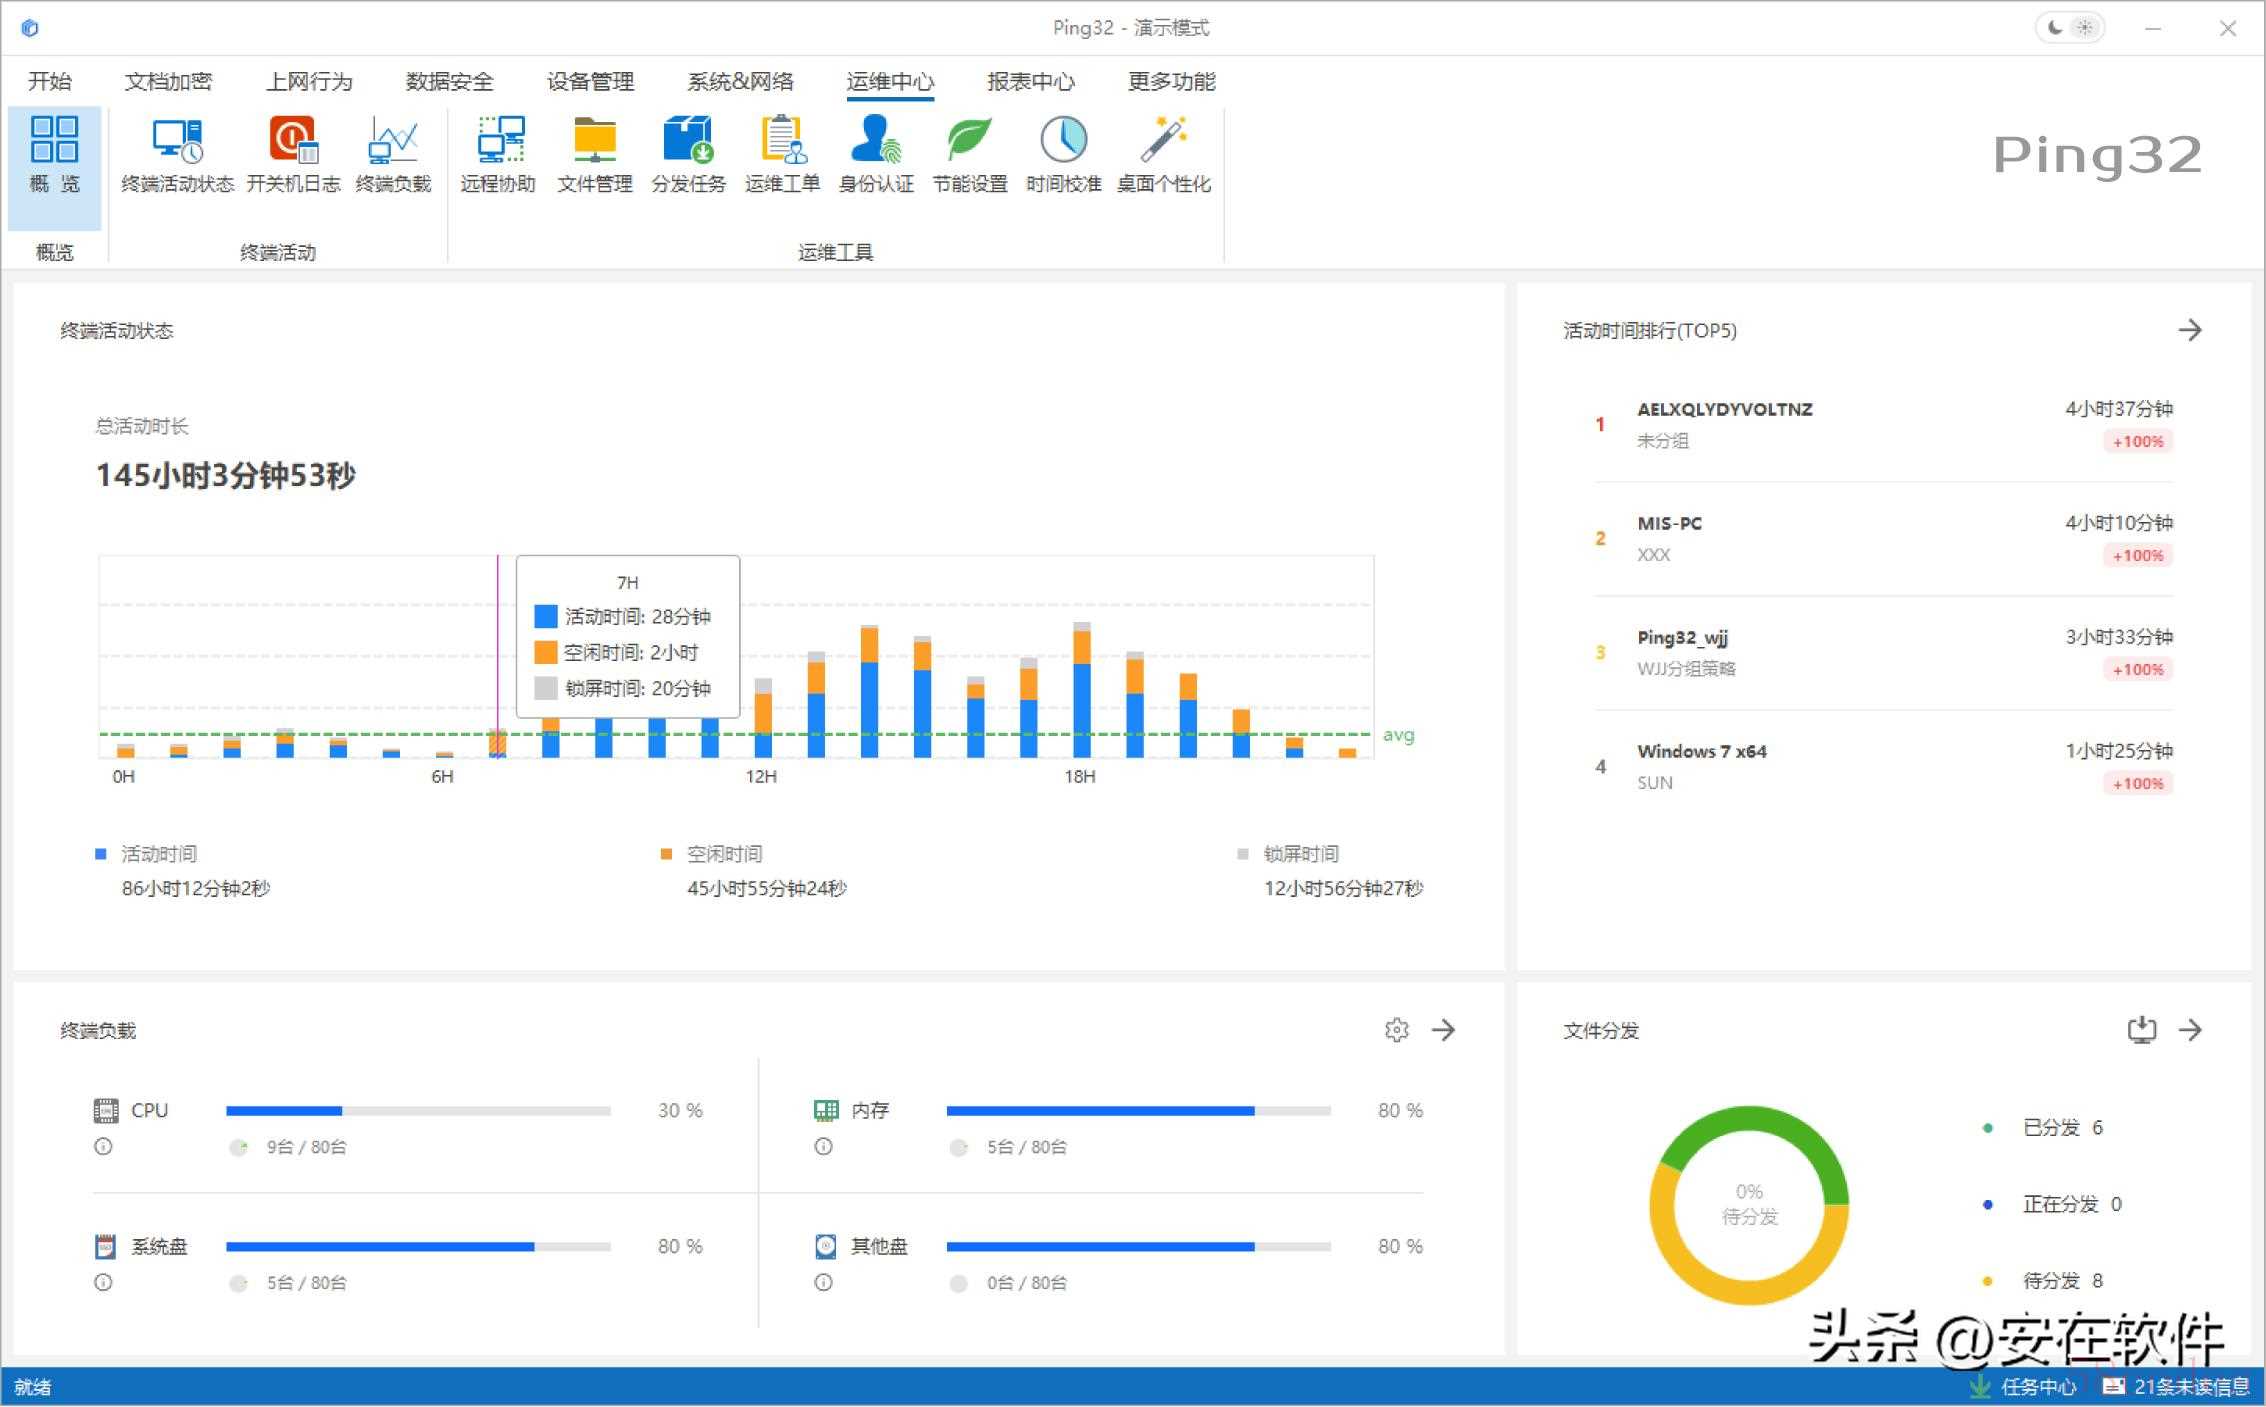Toggle 空闲时间 legend series
2266x1407 pixels.
[712, 854]
